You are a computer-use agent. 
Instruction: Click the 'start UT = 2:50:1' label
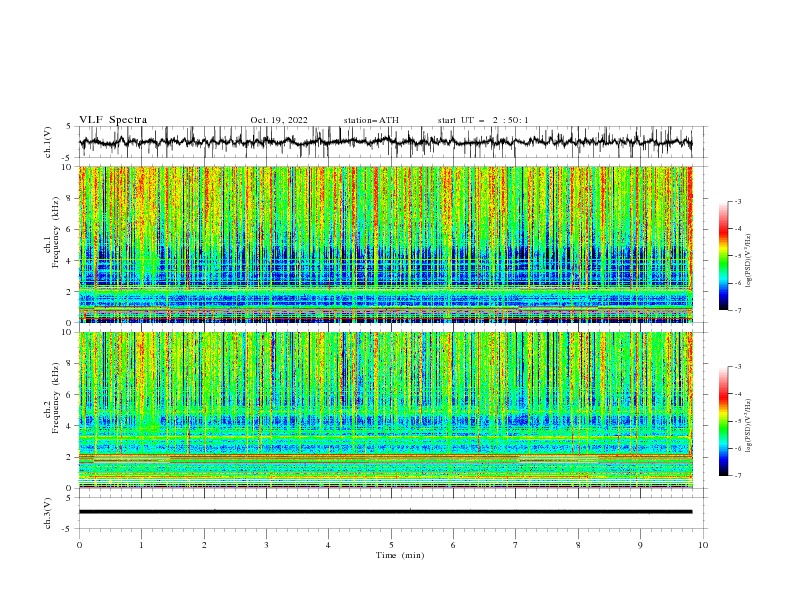[x=483, y=120]
